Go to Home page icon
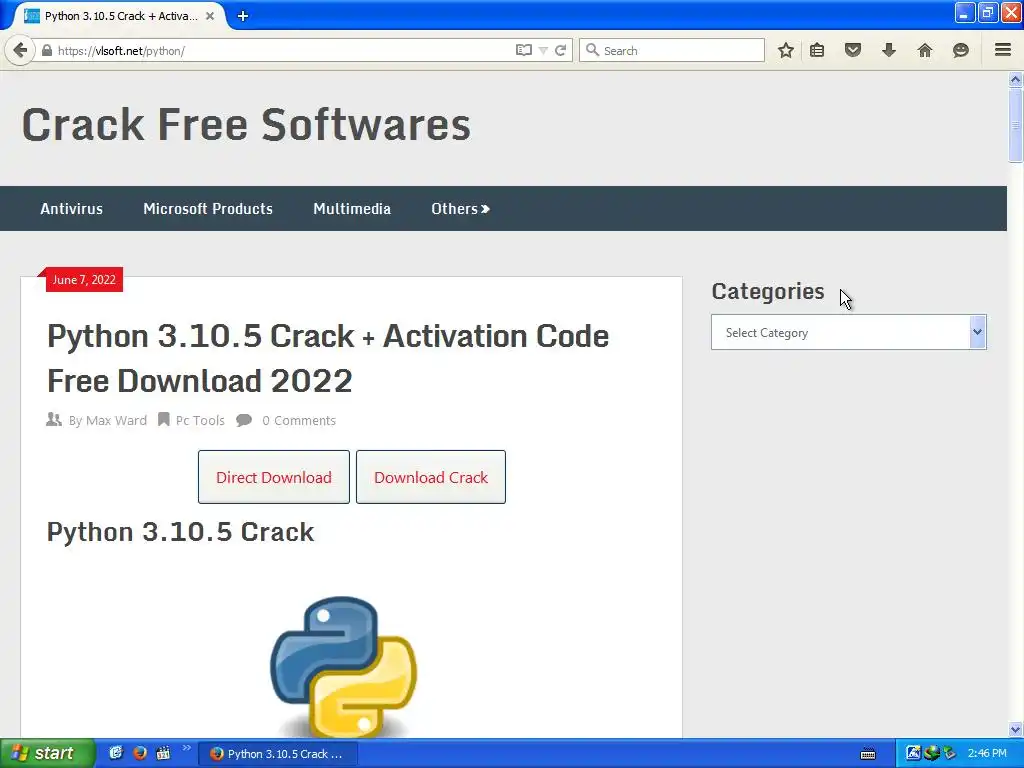 point(925,50)
